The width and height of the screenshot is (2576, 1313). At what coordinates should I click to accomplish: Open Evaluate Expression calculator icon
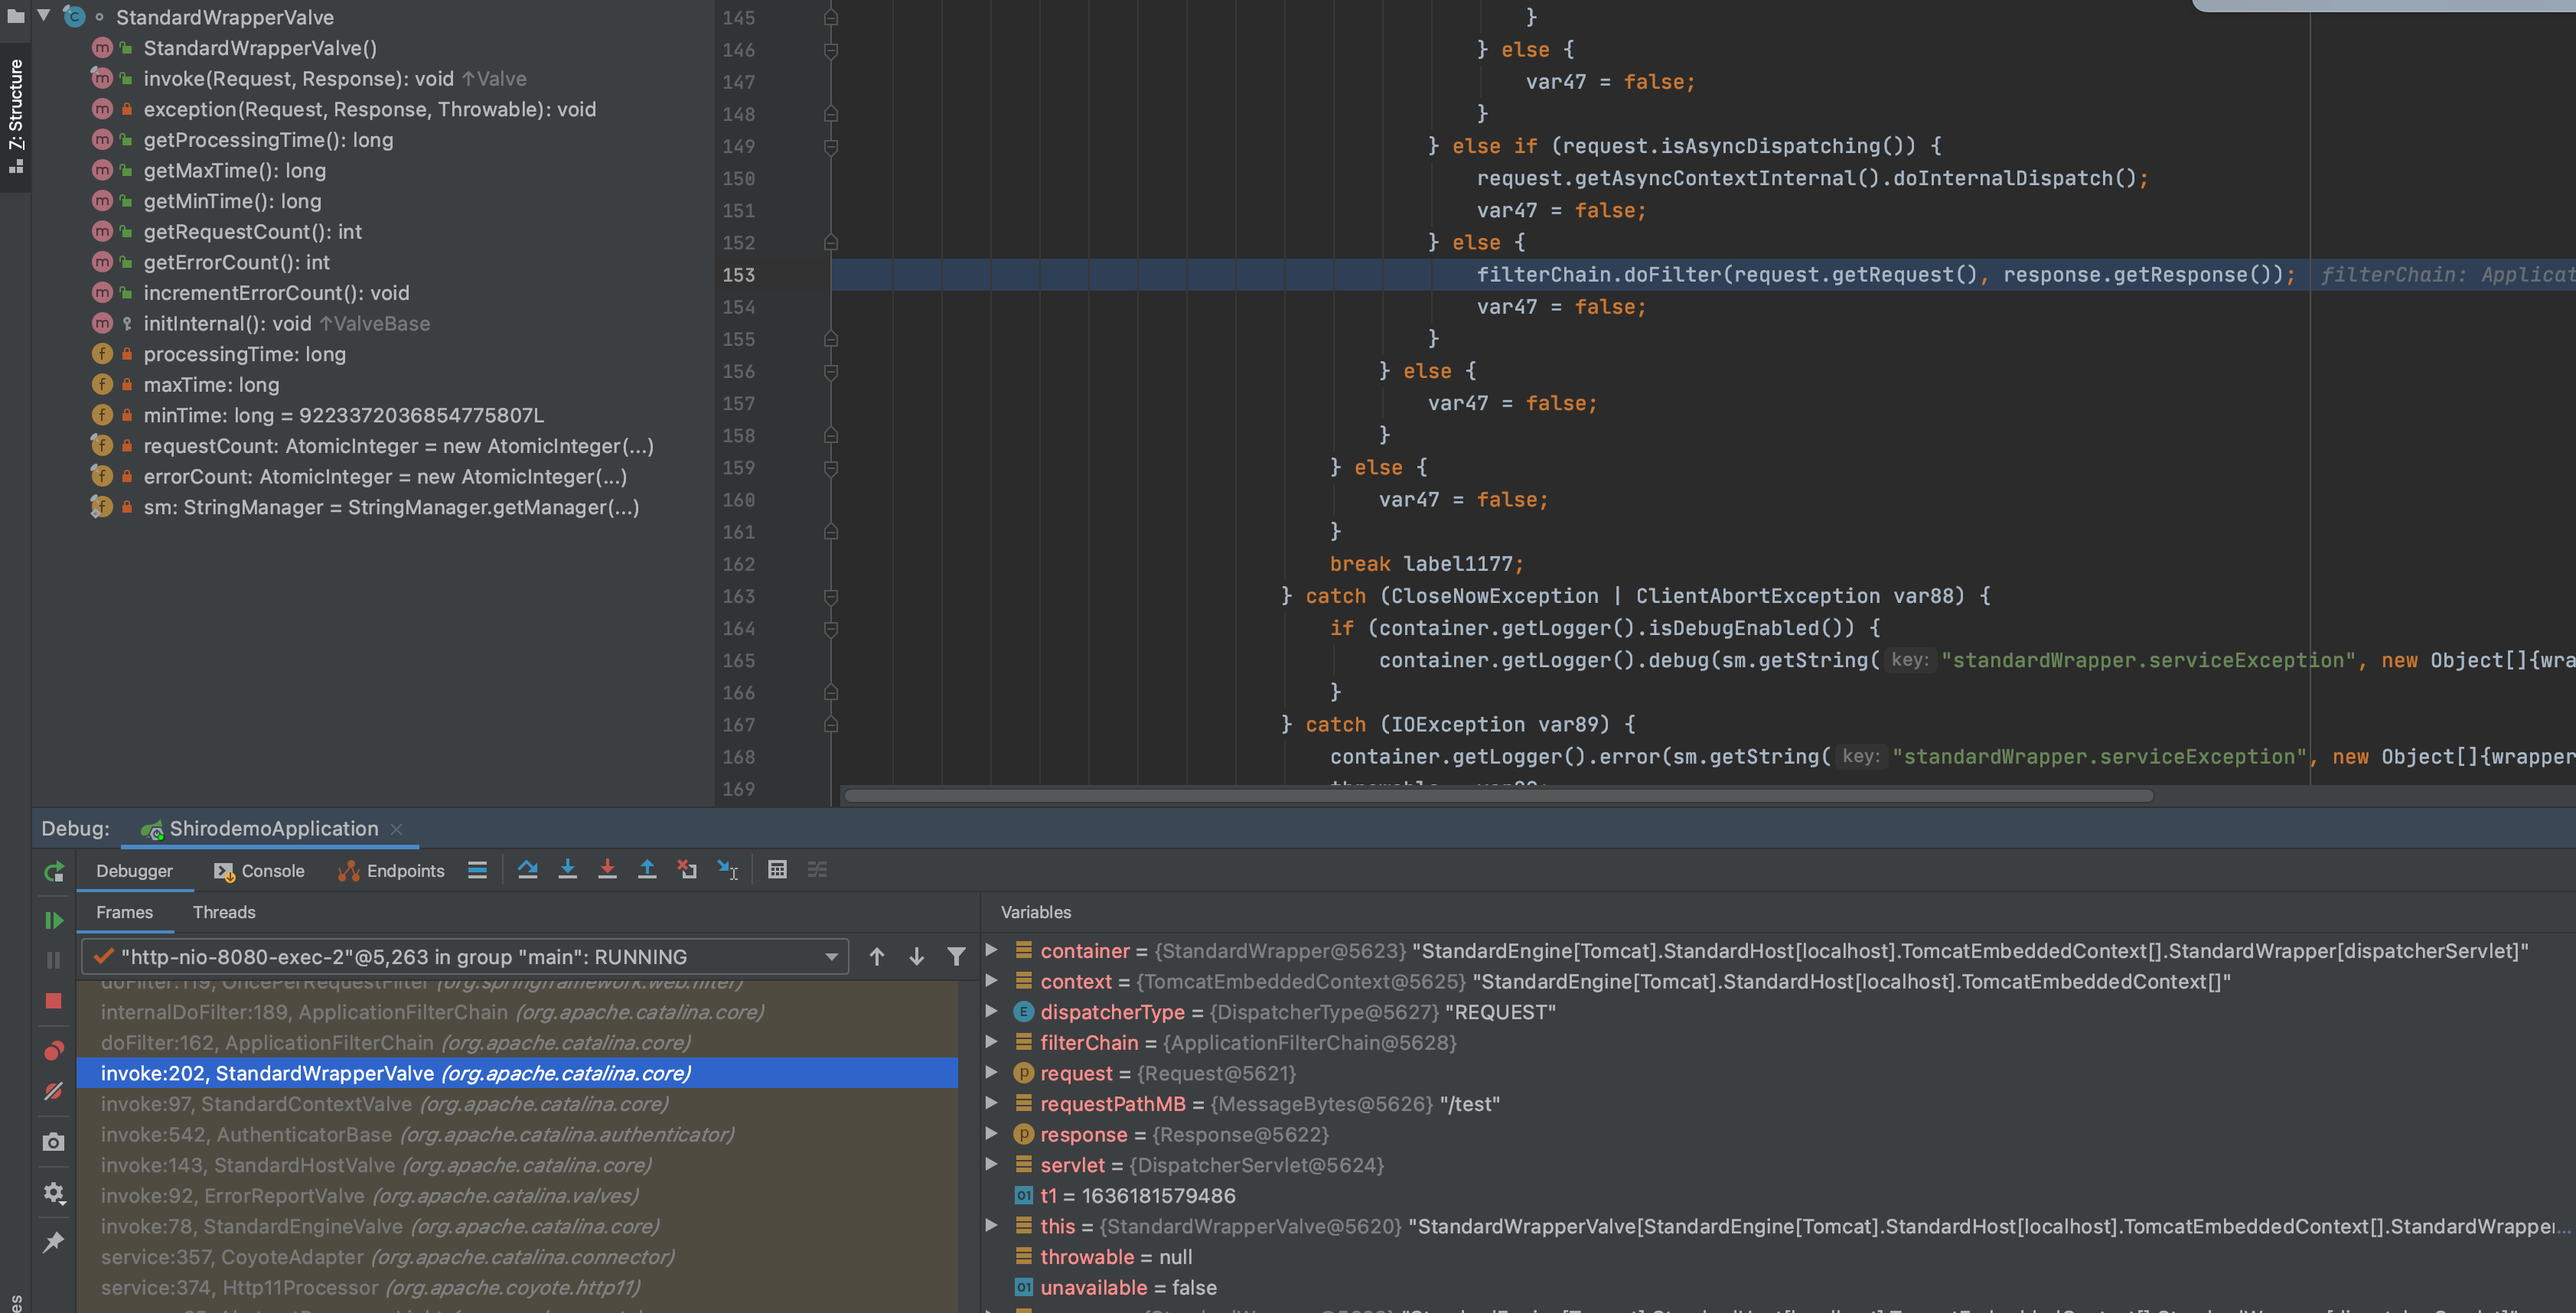[777, 870]
